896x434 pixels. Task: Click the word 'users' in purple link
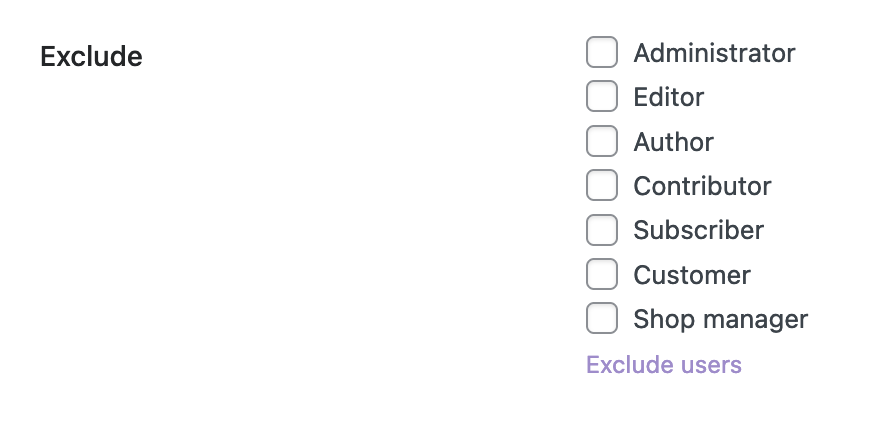click(x=711, y=364)
